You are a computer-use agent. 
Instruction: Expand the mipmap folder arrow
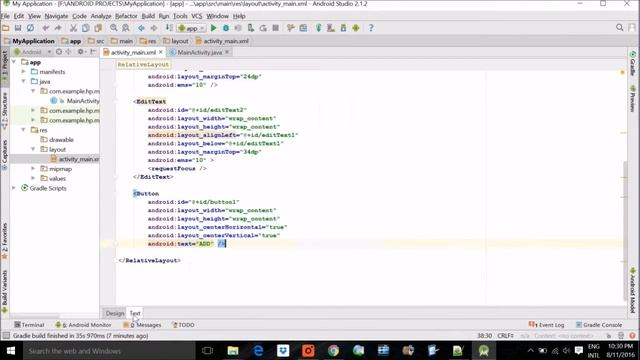33,169
